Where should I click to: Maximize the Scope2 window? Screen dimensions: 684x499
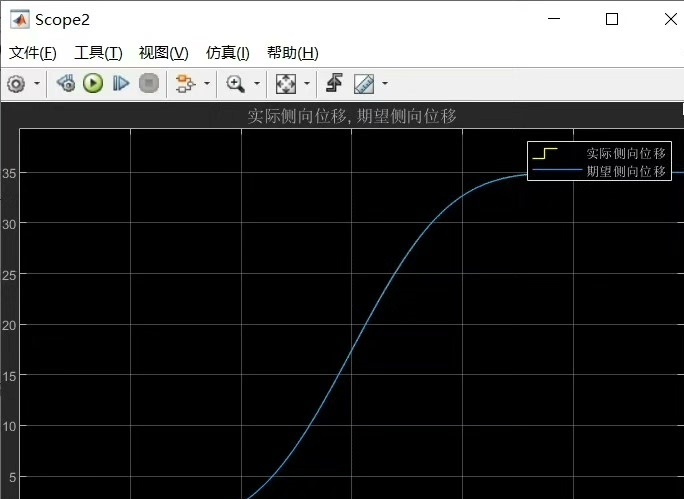point(612,19)
